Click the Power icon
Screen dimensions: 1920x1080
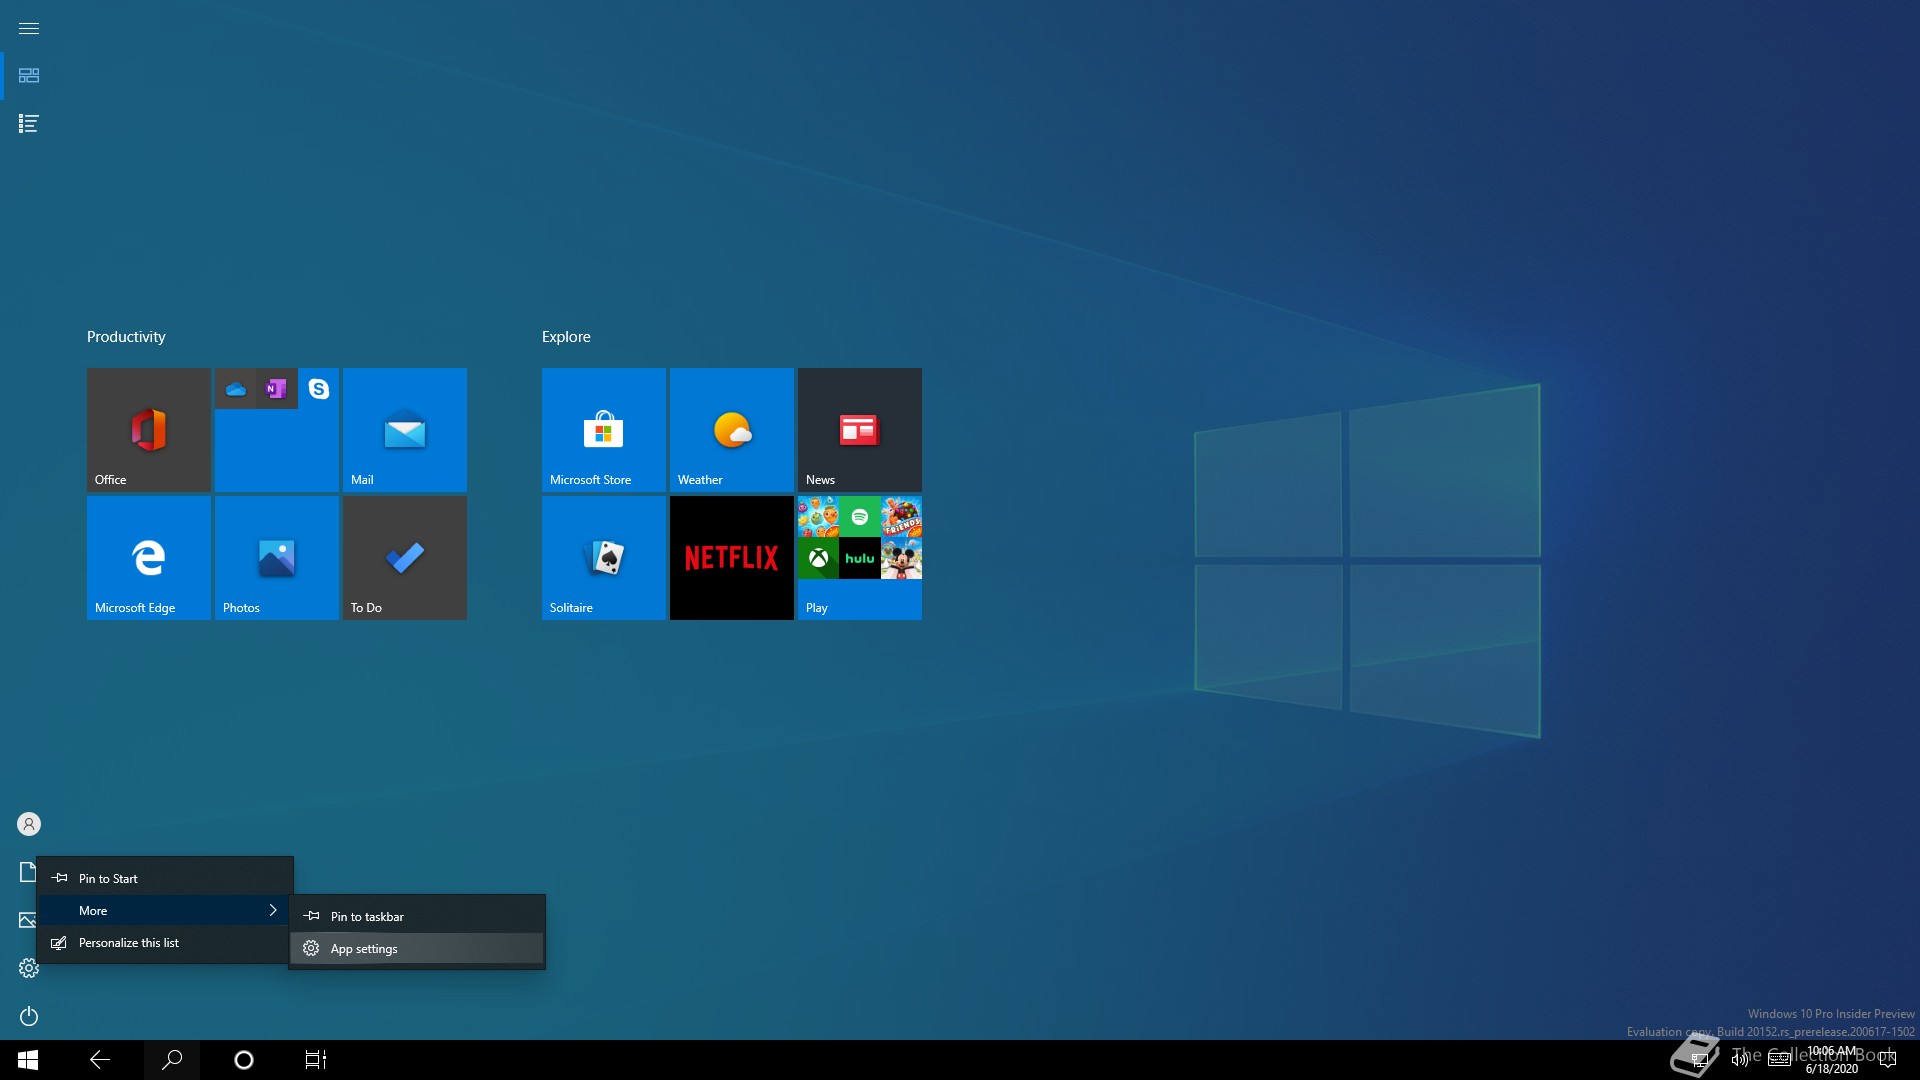pos(29,1016)
